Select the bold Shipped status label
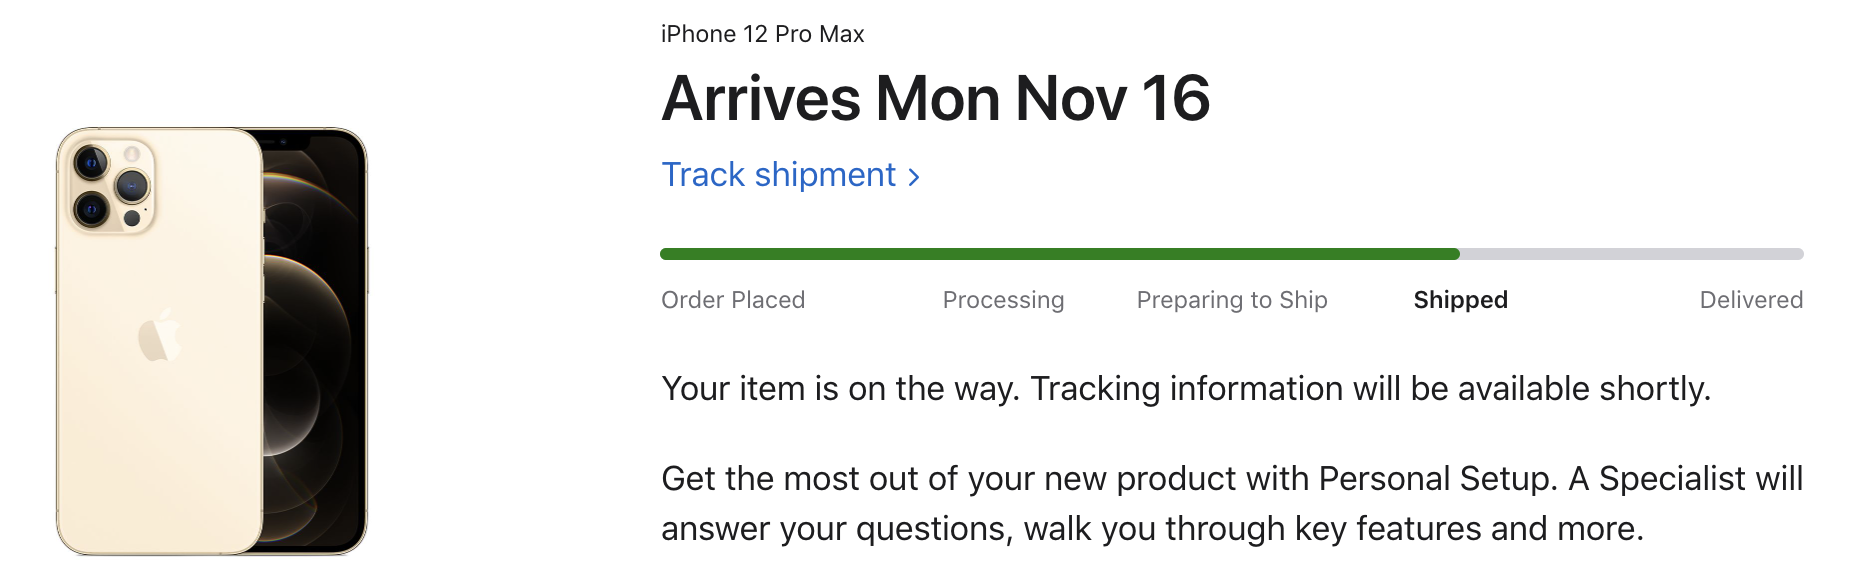This screenshot has height=566, width=1862. (1460, 300)
